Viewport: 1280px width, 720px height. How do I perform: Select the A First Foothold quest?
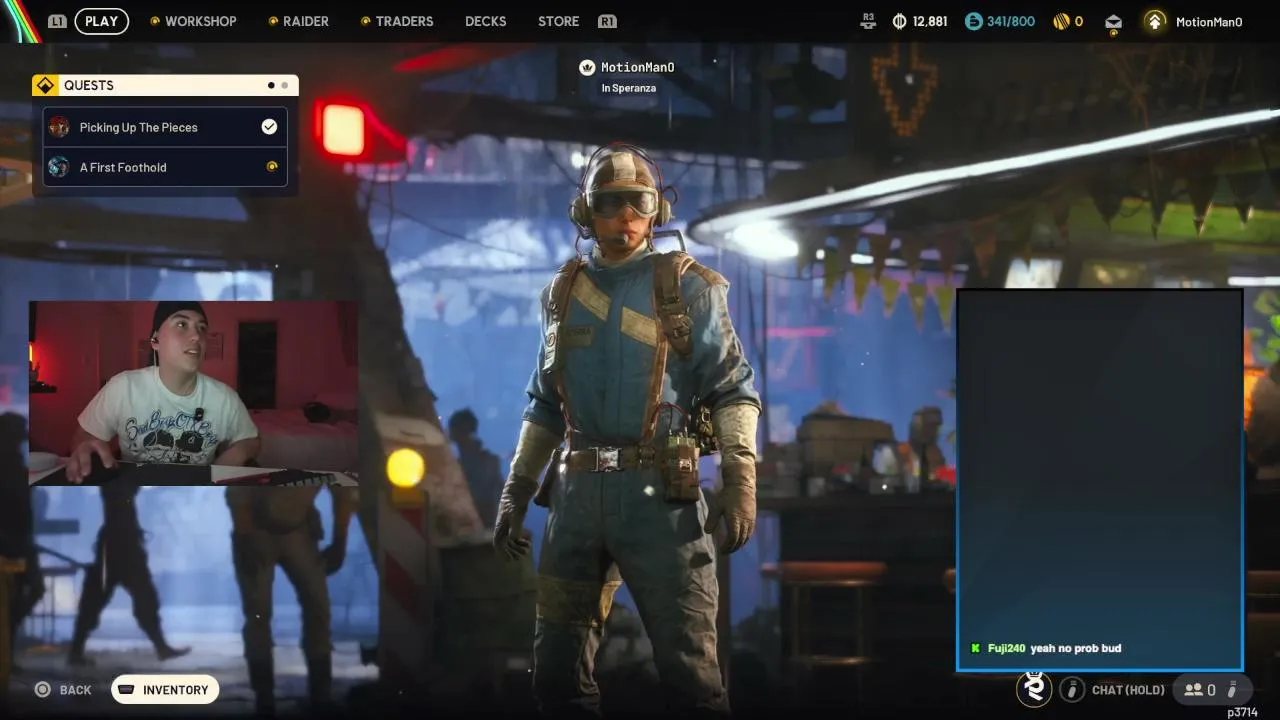(165, 167)
